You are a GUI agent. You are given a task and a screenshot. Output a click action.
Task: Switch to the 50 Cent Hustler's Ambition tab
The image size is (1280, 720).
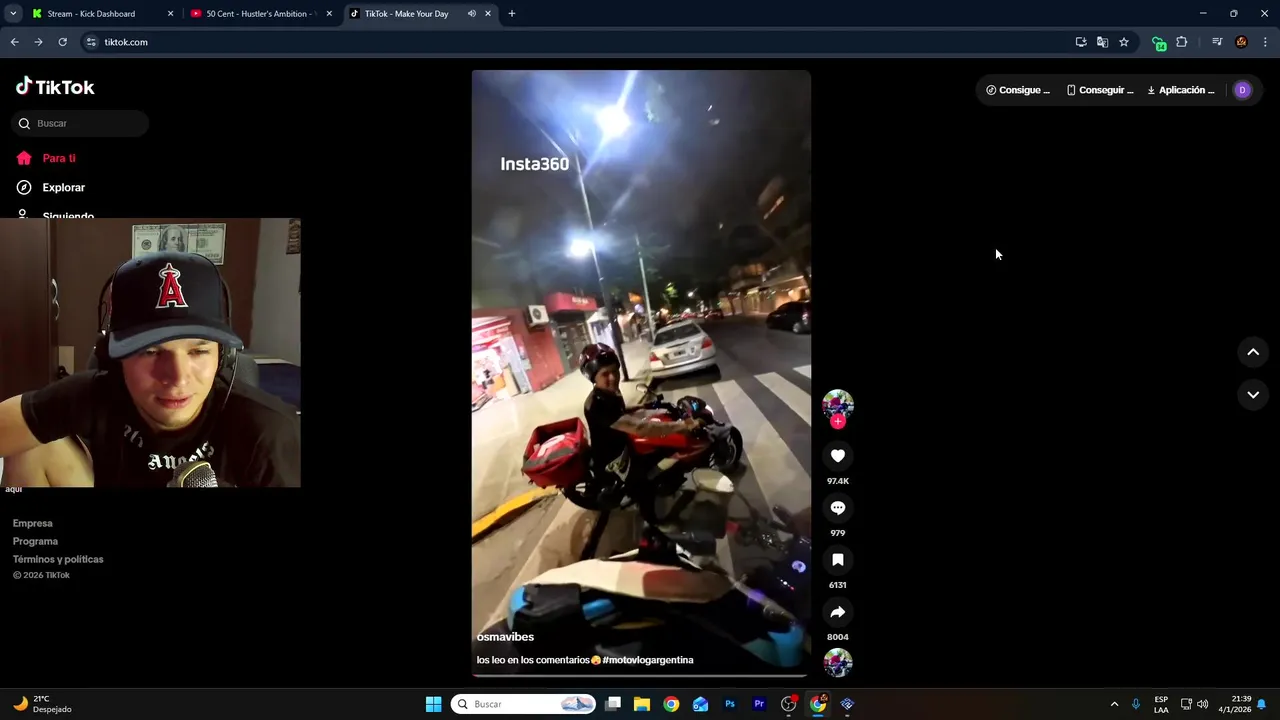pos(259,14)
